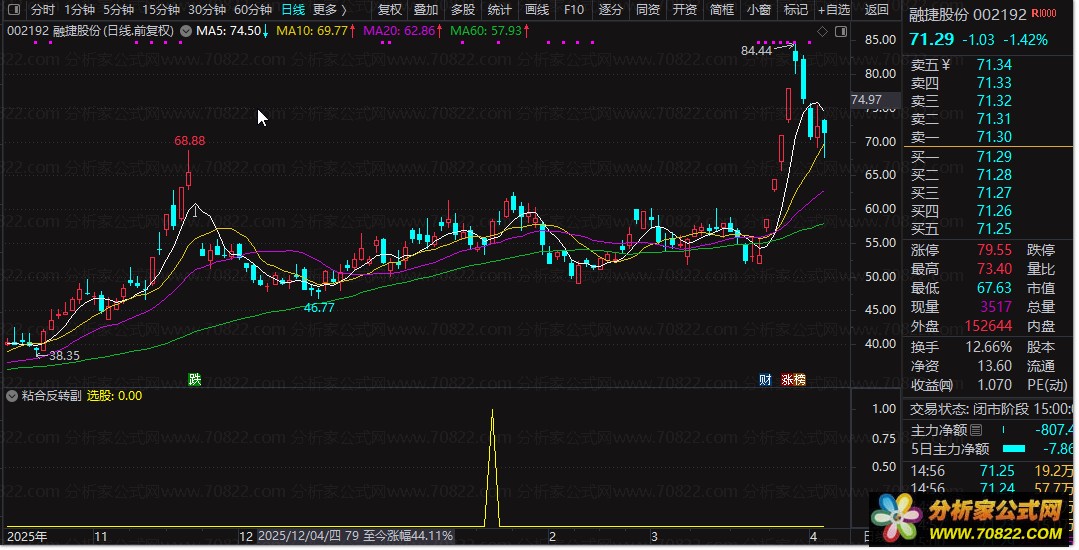
Task: Click the 标记 mark button
Action: [795, 10]
